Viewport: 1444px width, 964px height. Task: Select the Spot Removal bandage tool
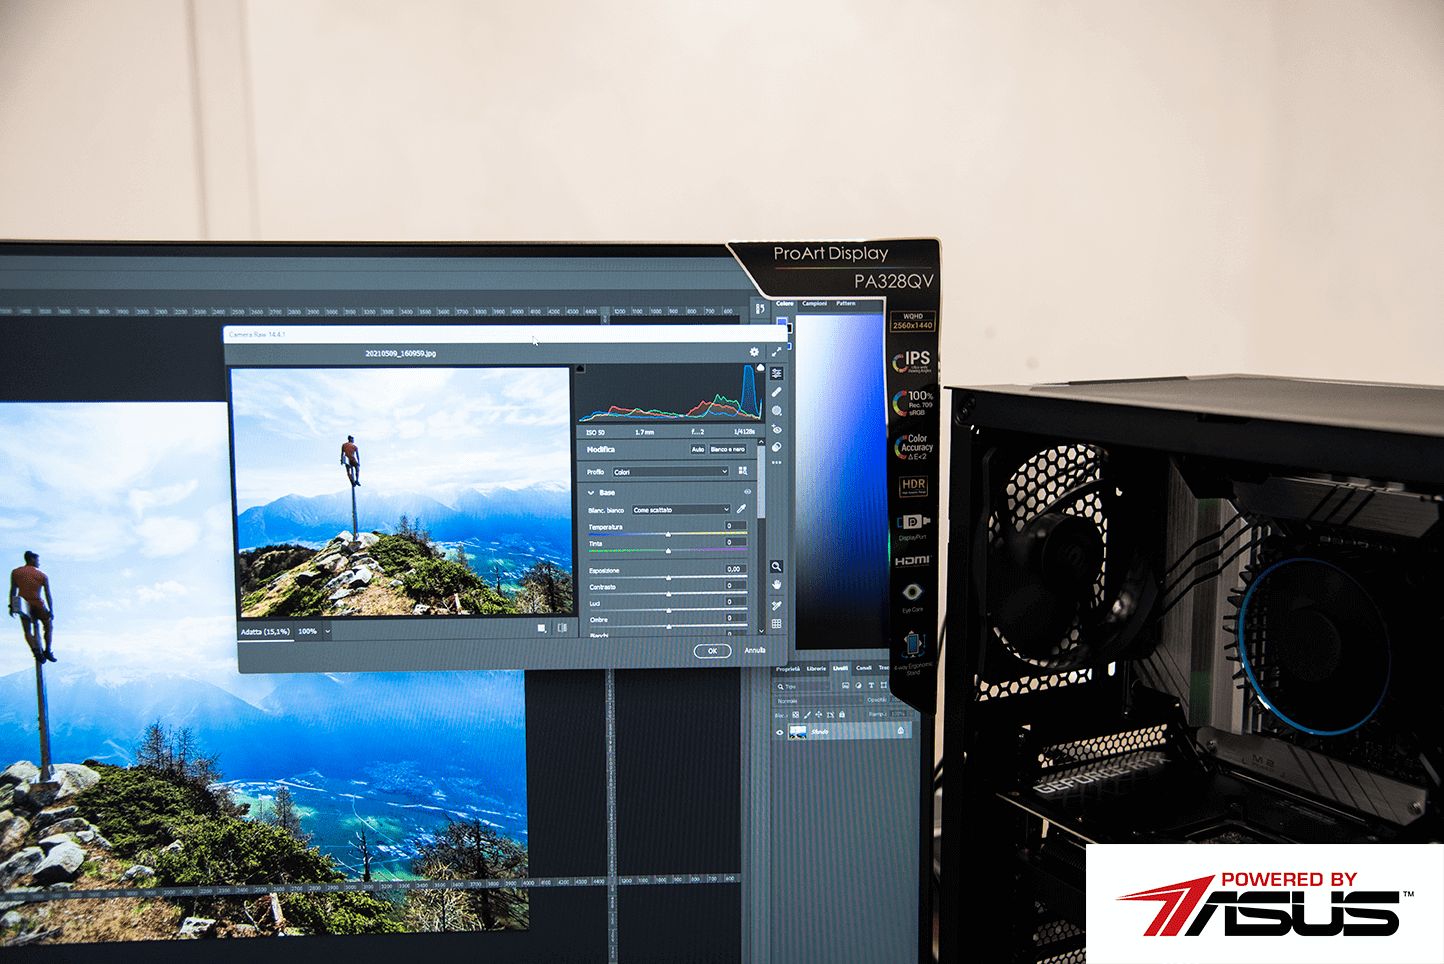click(776, 392)
